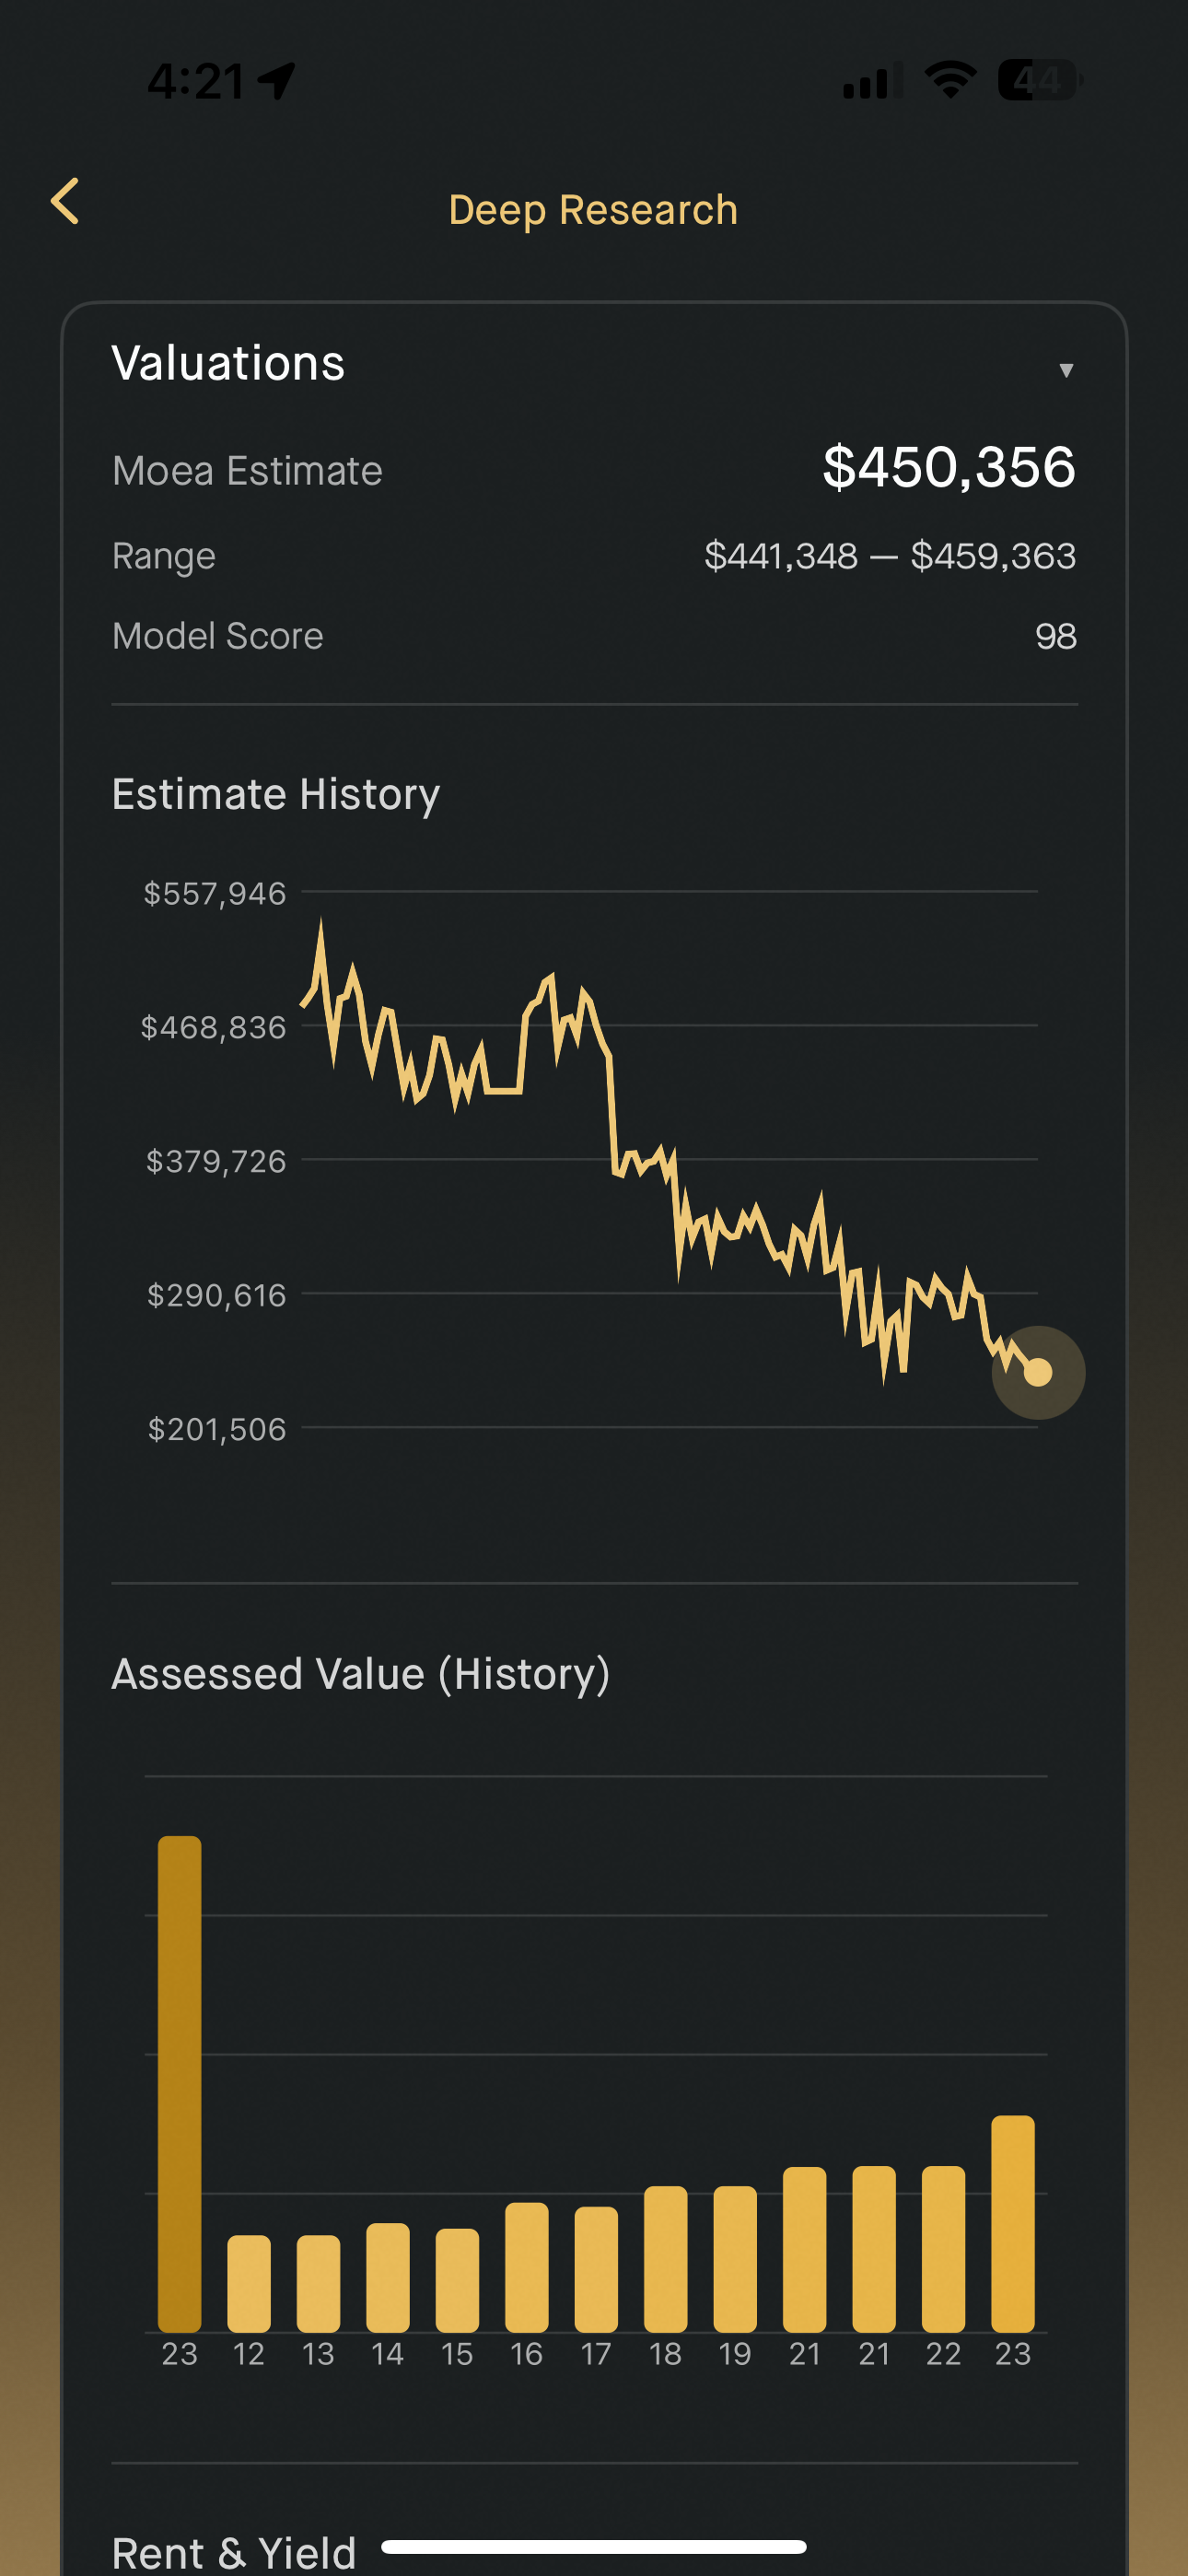Select the 18 assessed value bar
This screenshot has height=2576, width=1188.
pos(666,2258)
